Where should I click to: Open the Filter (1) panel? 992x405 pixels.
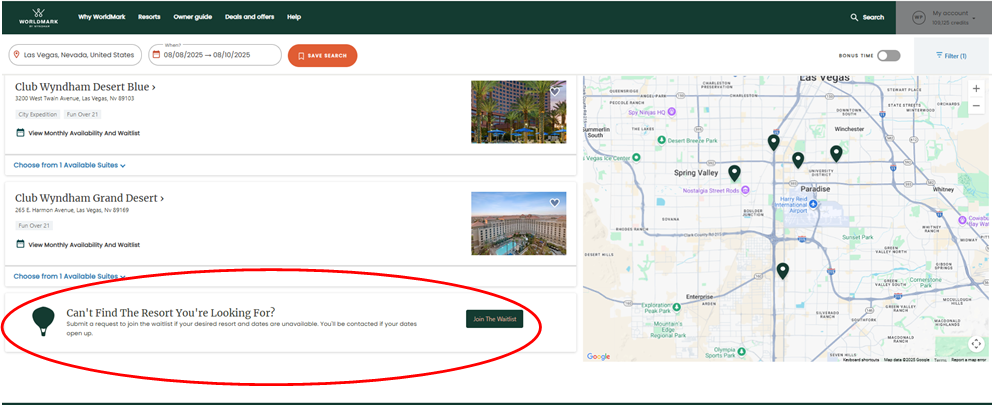951,56
